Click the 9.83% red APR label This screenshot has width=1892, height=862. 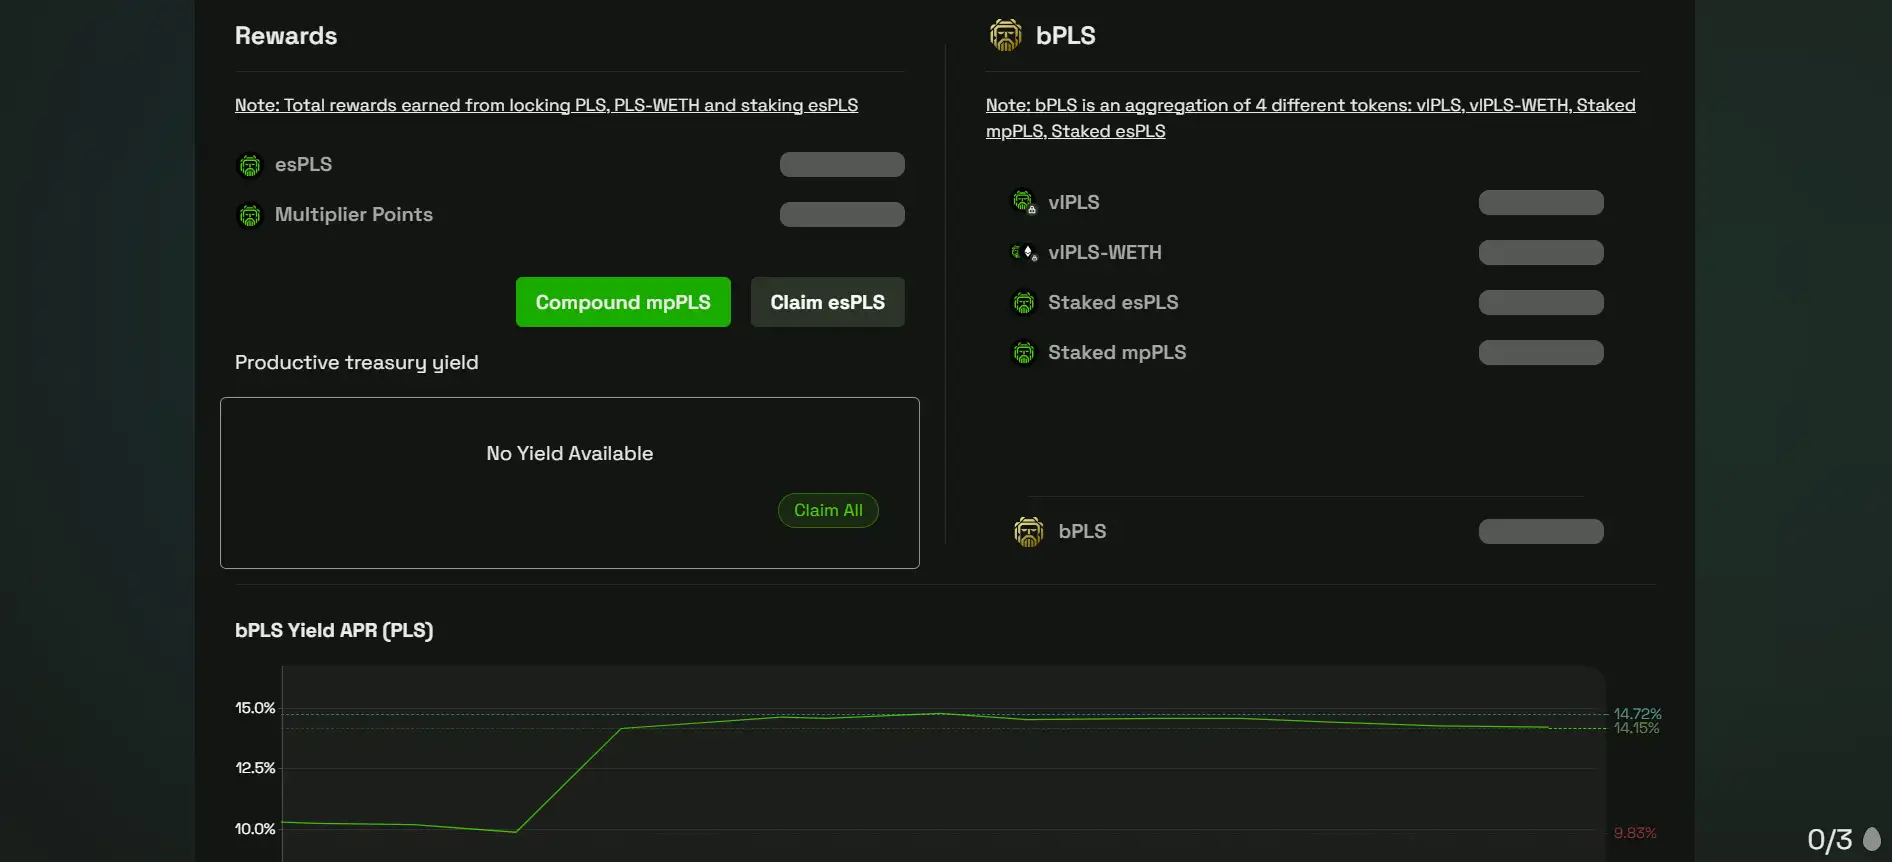(x=1635, y=833)
